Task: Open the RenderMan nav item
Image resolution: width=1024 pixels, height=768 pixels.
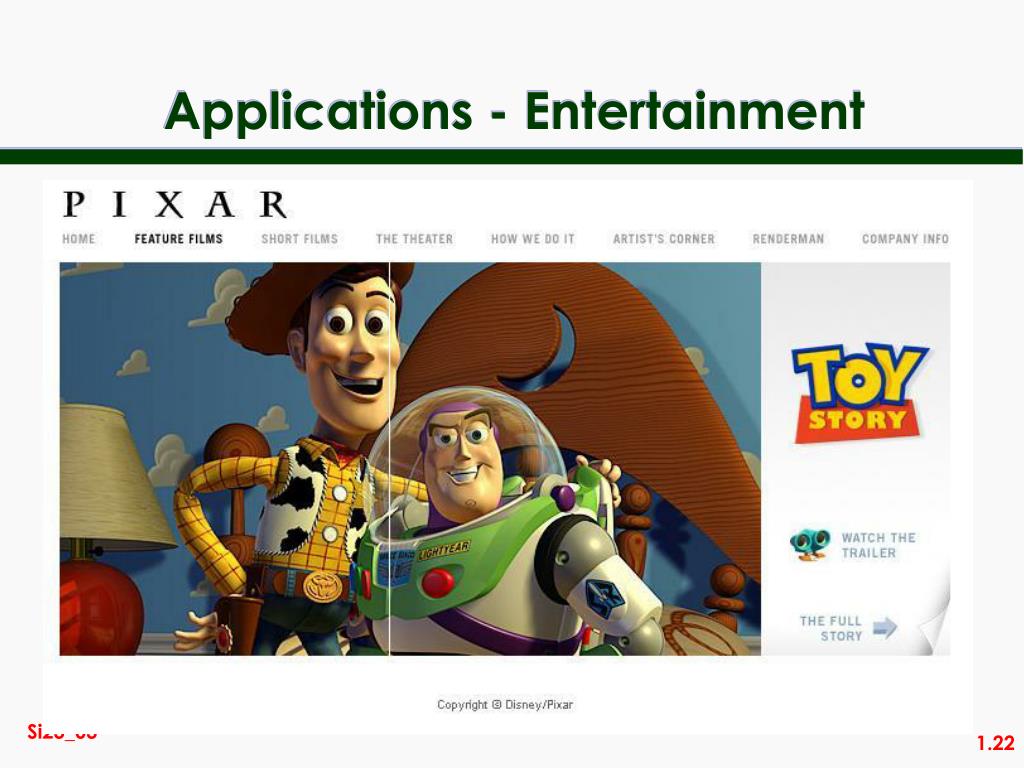Action: [x=788, y=239]
